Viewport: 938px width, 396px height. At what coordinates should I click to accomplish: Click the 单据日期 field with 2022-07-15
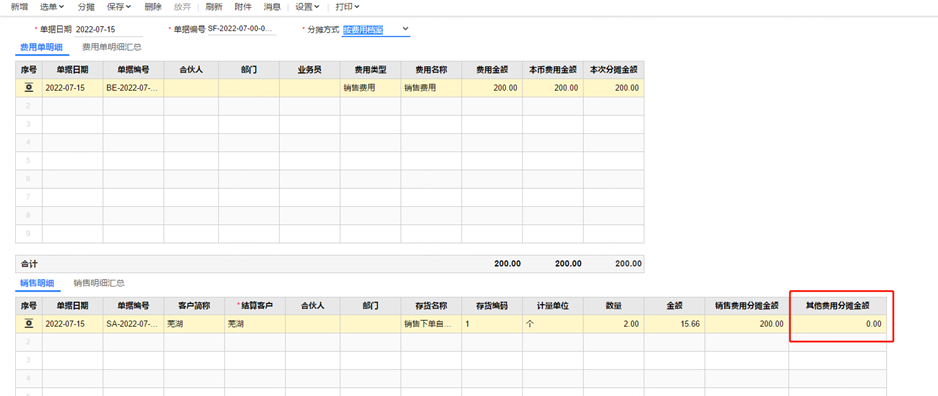108,29
